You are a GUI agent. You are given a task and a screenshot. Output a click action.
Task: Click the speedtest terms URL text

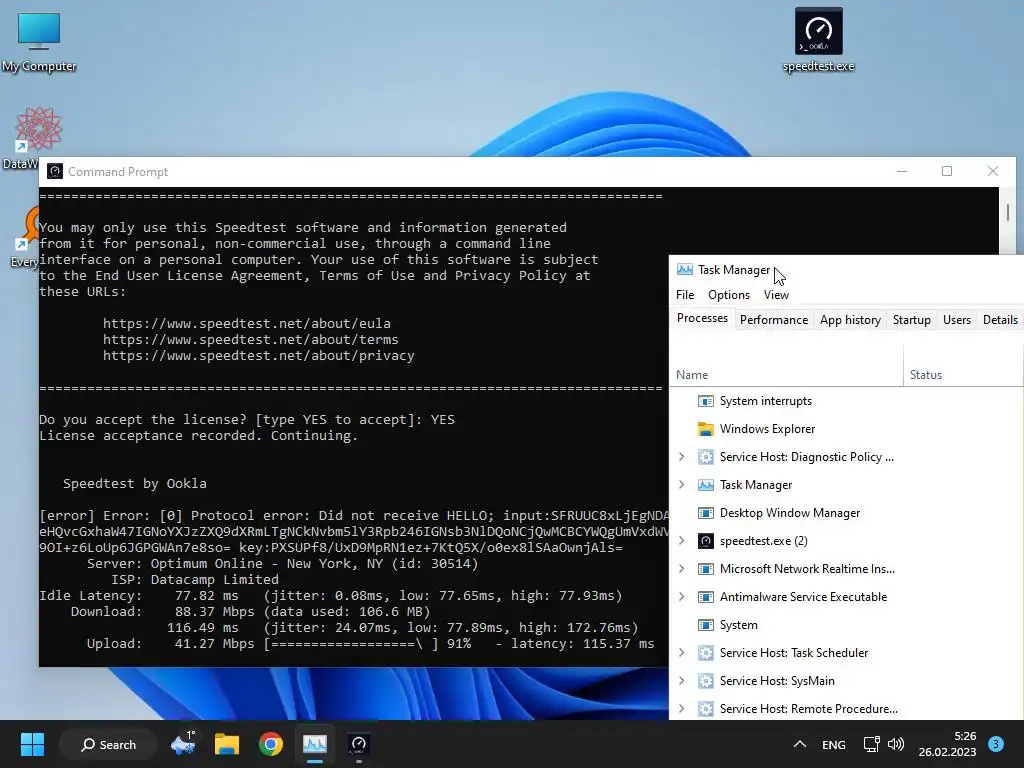click(x=250, y=340)
